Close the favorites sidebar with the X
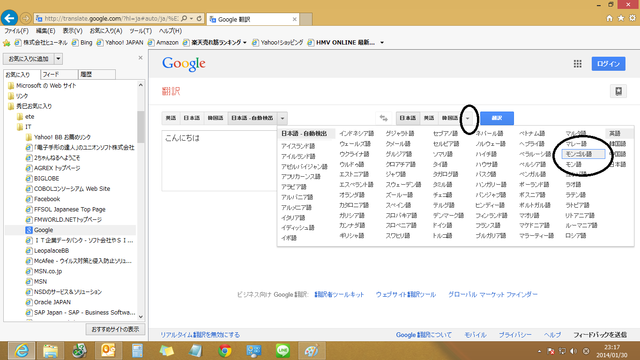 tap(140, 58)
